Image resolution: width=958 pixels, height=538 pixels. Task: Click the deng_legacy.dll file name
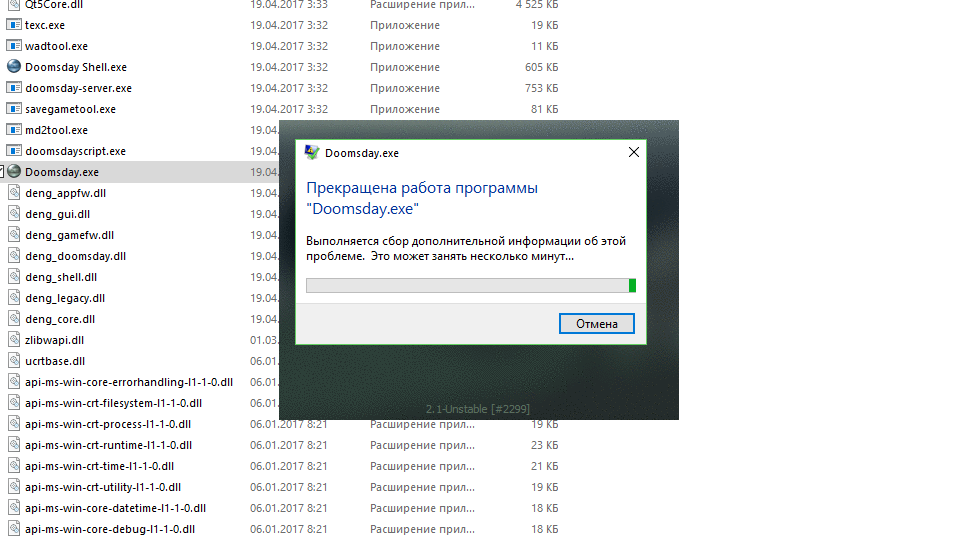pos(65,298)
